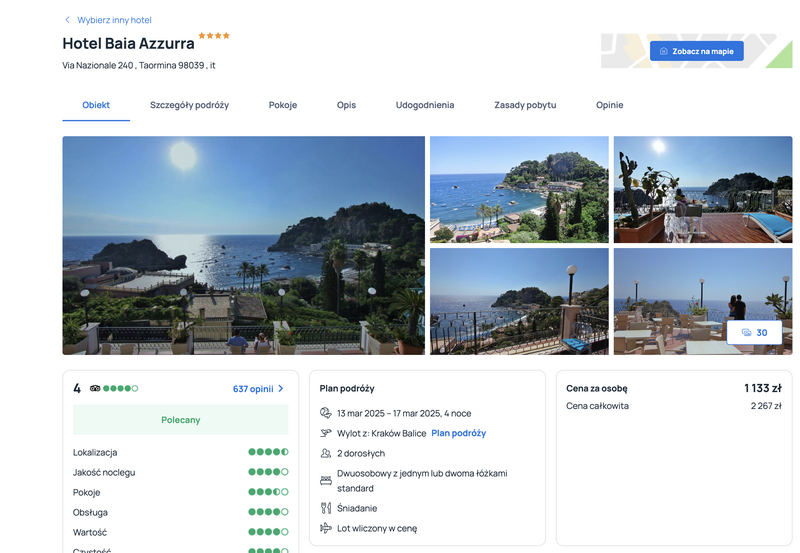Image resolution: width=800 pixels, height=553 pixels.
Task: Expand reviews using the arrow after 637 opinii
Action: click(x=281, y=389)
